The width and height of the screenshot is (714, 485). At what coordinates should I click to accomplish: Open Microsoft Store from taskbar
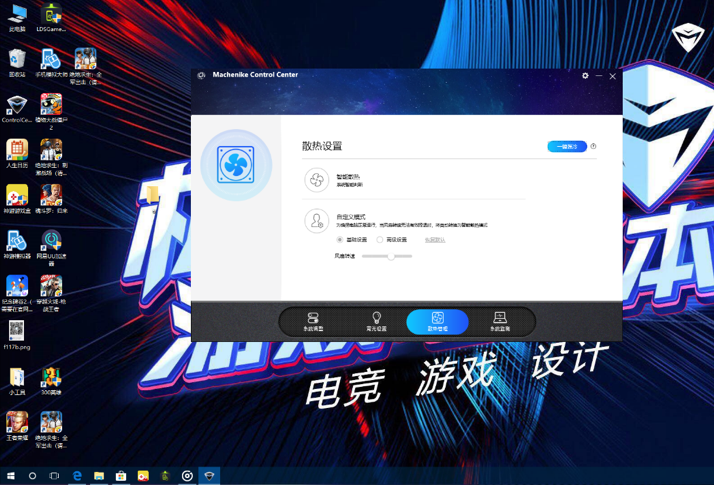121,476
